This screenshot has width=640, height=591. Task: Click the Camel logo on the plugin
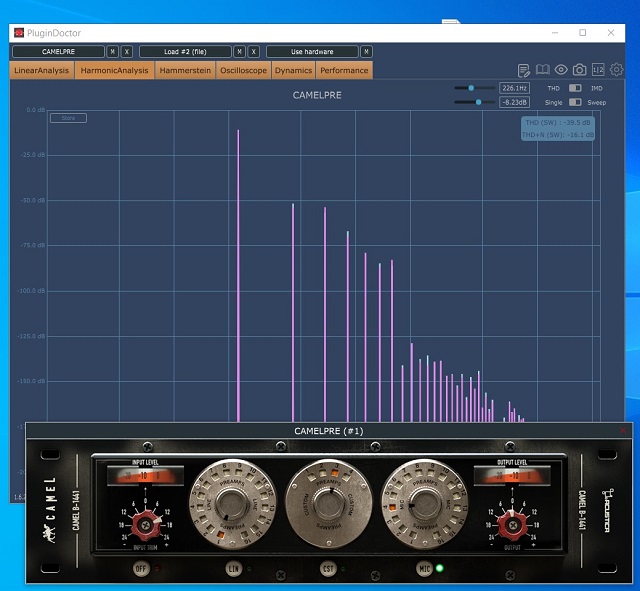pos(50,510)
